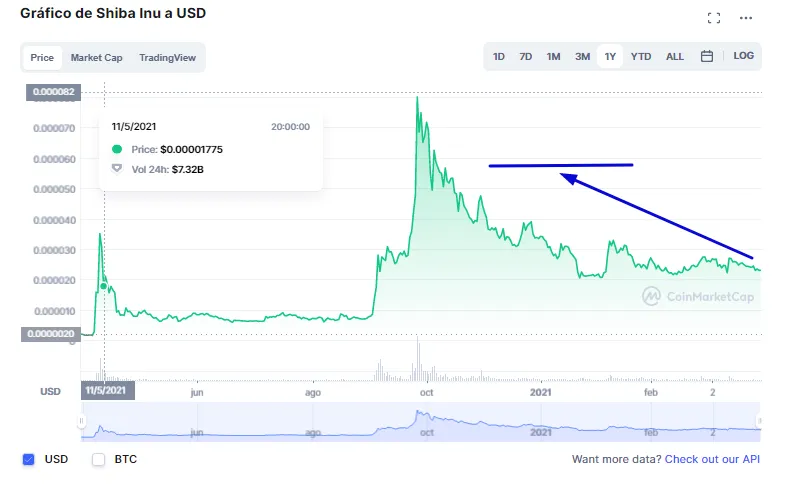Click the green data point on chart
The image size is (786, 485).
point(104,286)
